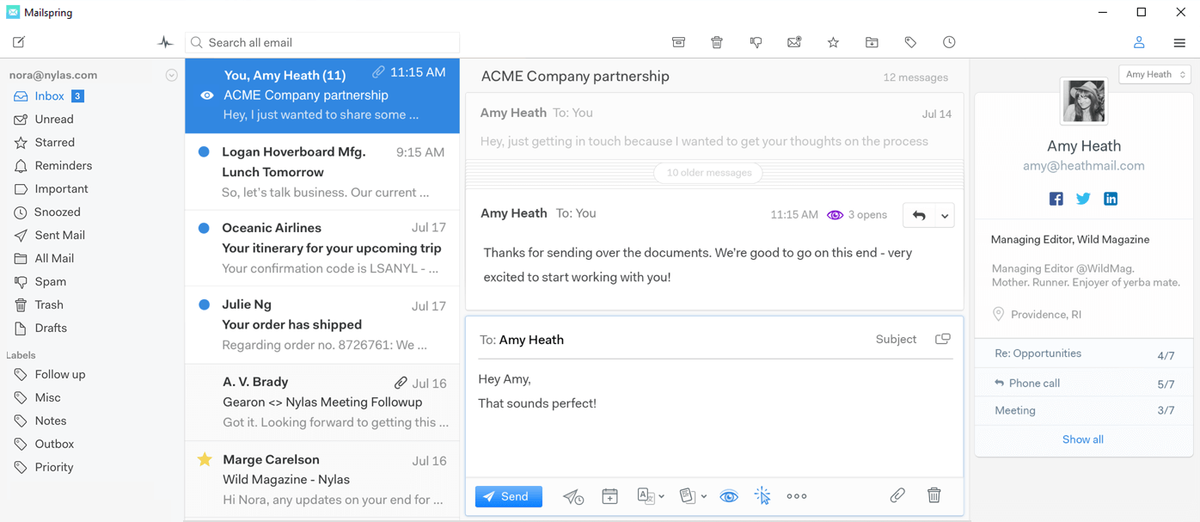Click Subject to edit the subject line
This screenshot has height=522, width=1200.
896,339
